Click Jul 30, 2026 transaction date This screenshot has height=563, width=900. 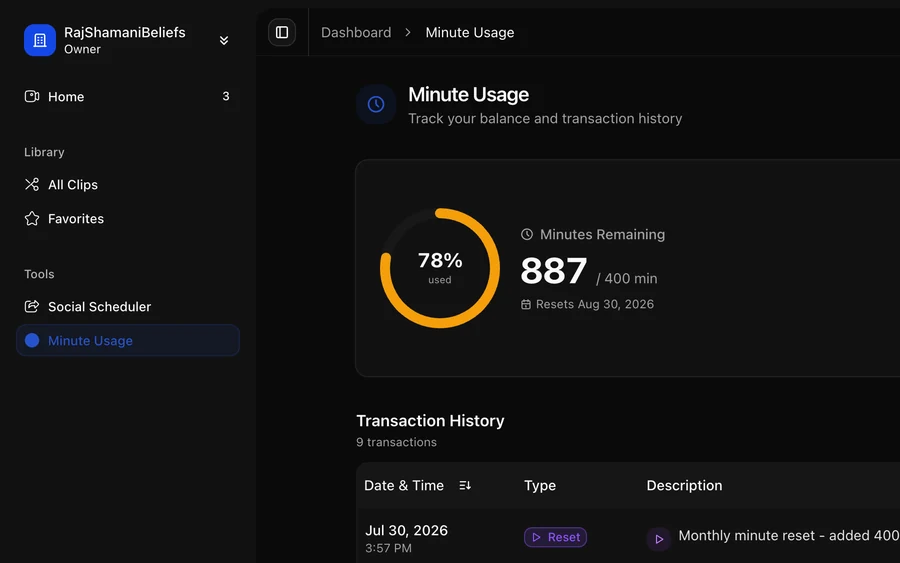click(x=406, y=530)
